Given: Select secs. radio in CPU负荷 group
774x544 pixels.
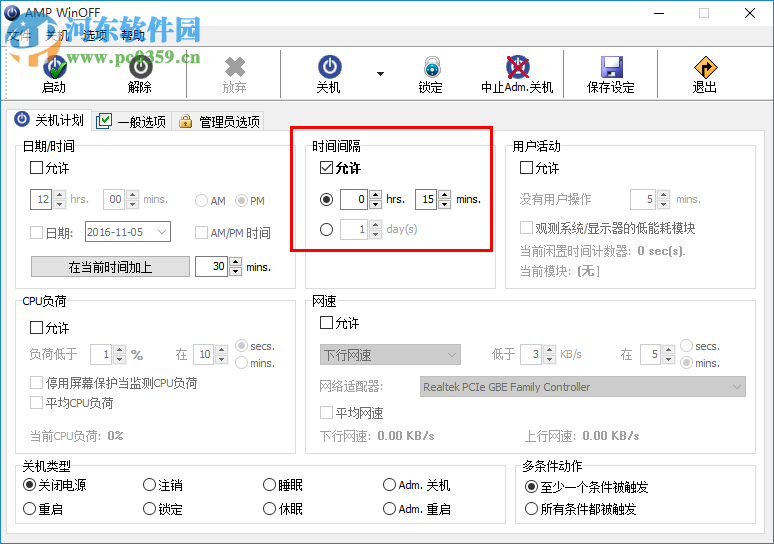Looking at the screenshot, I should 241,346.
